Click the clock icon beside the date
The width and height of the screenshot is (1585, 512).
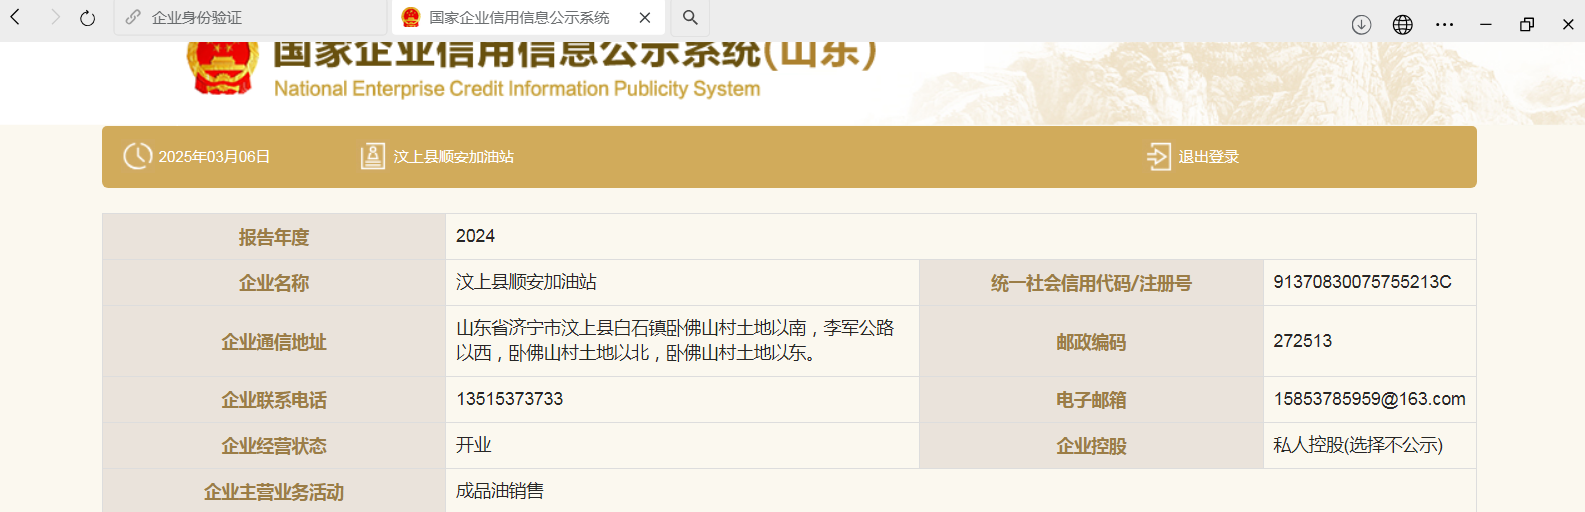[137, 156]
